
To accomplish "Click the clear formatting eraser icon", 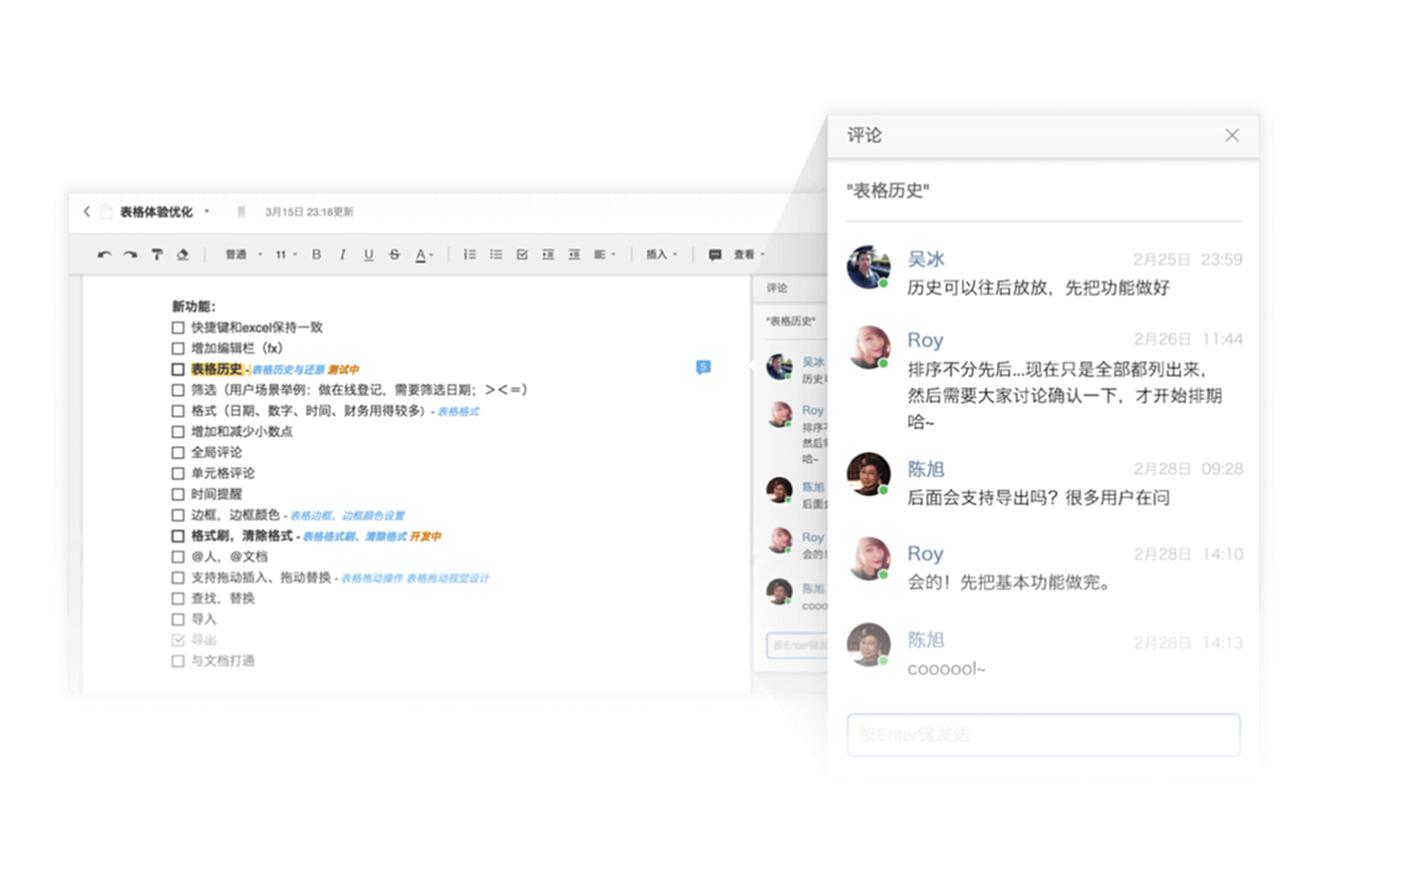I will pos(182,255).
